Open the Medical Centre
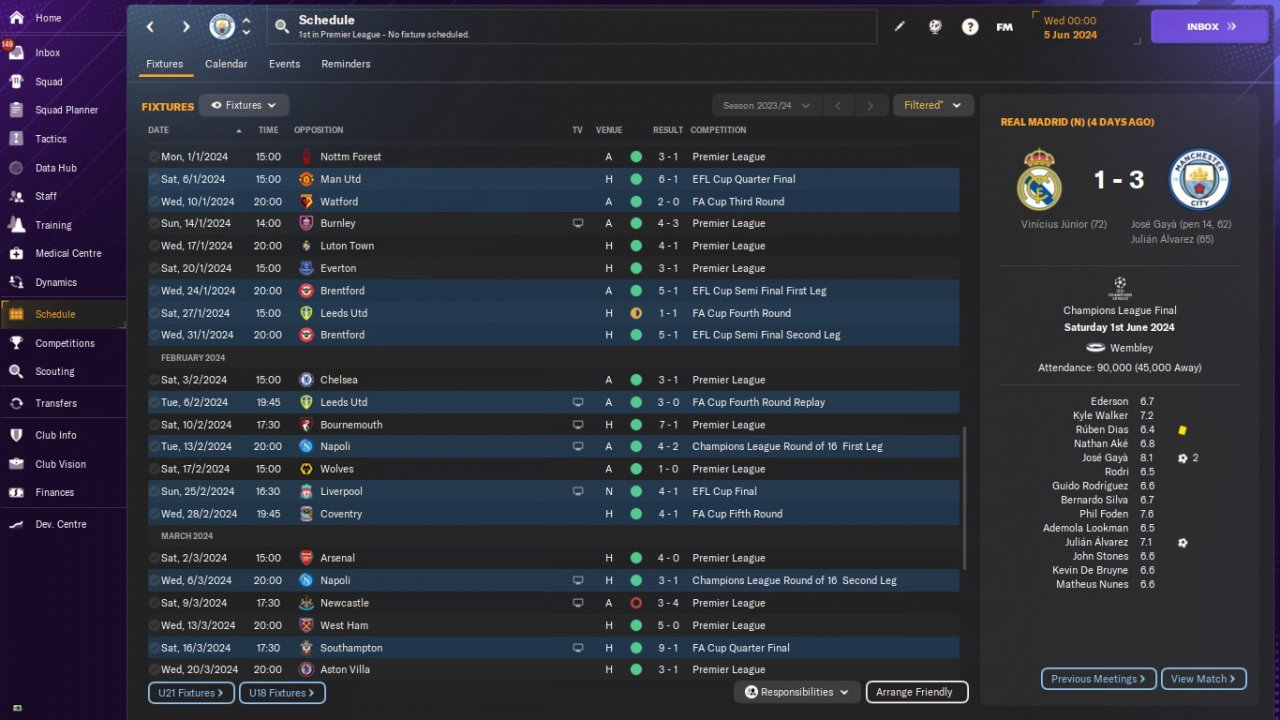This screenshot has width=1280, height=720. (68, 253)
